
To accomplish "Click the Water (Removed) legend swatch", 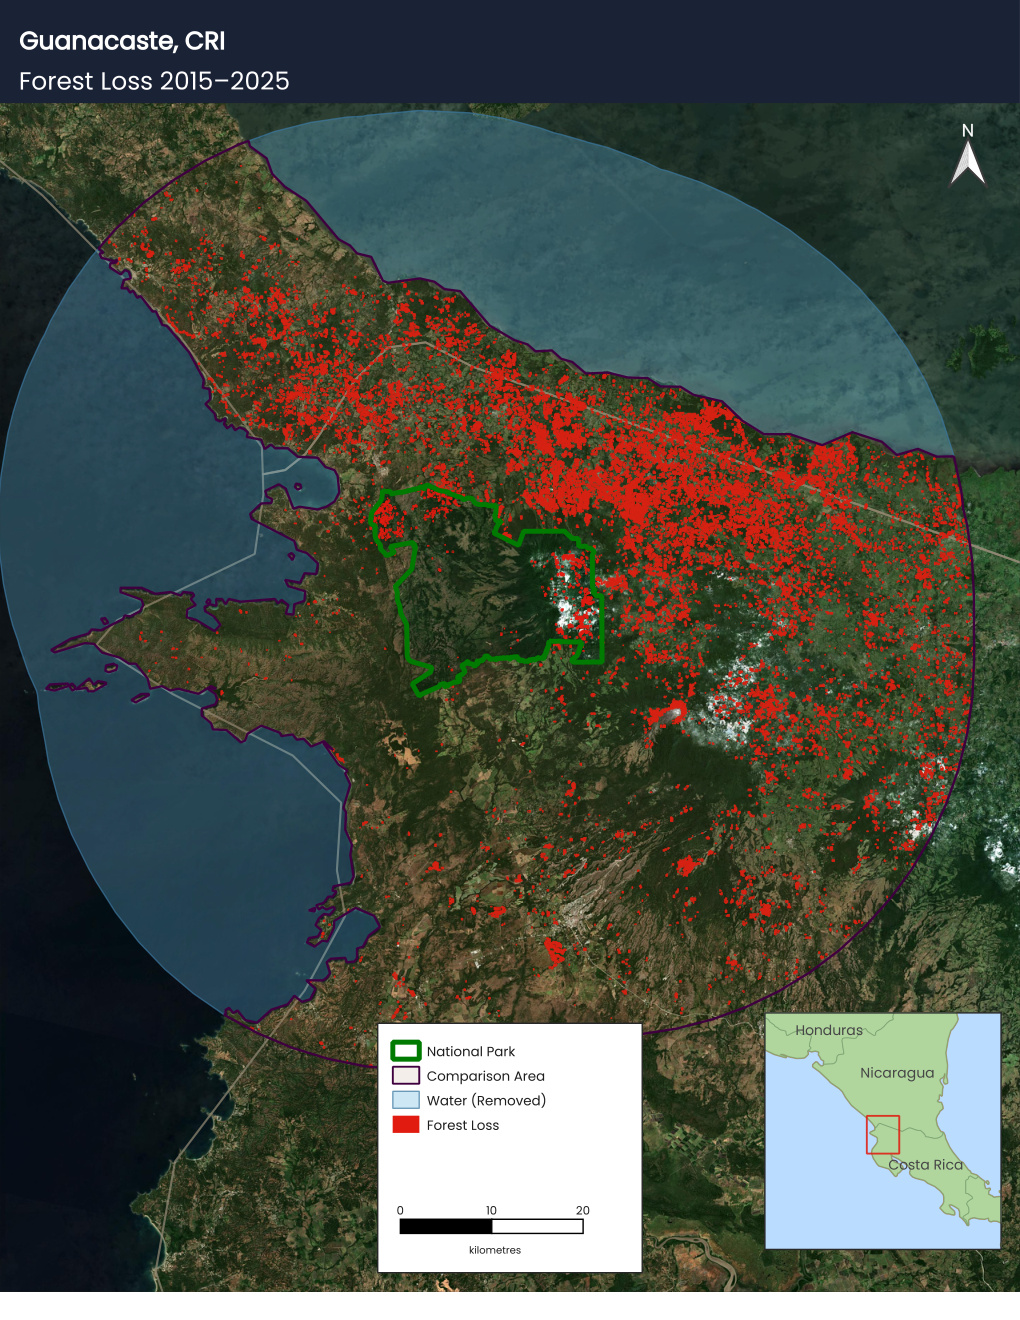I will (405, 1100).
